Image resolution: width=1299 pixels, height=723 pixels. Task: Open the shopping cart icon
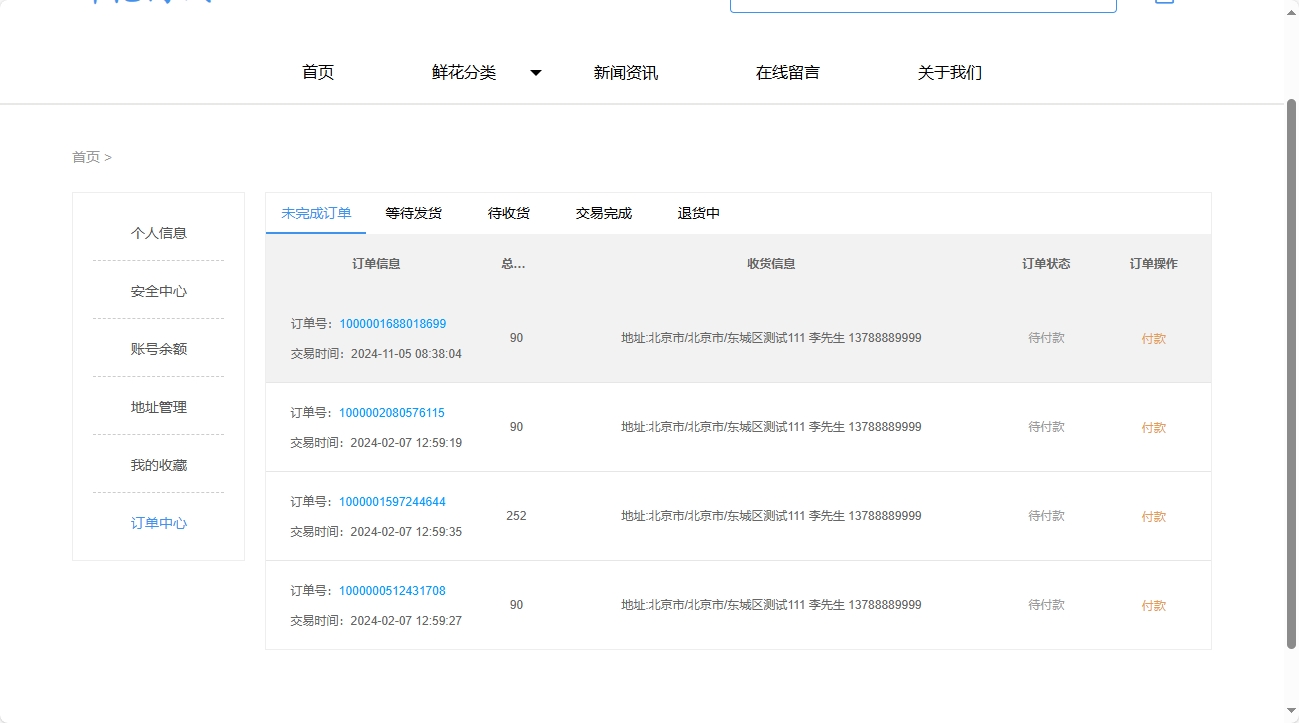(x=1163, y=3)
